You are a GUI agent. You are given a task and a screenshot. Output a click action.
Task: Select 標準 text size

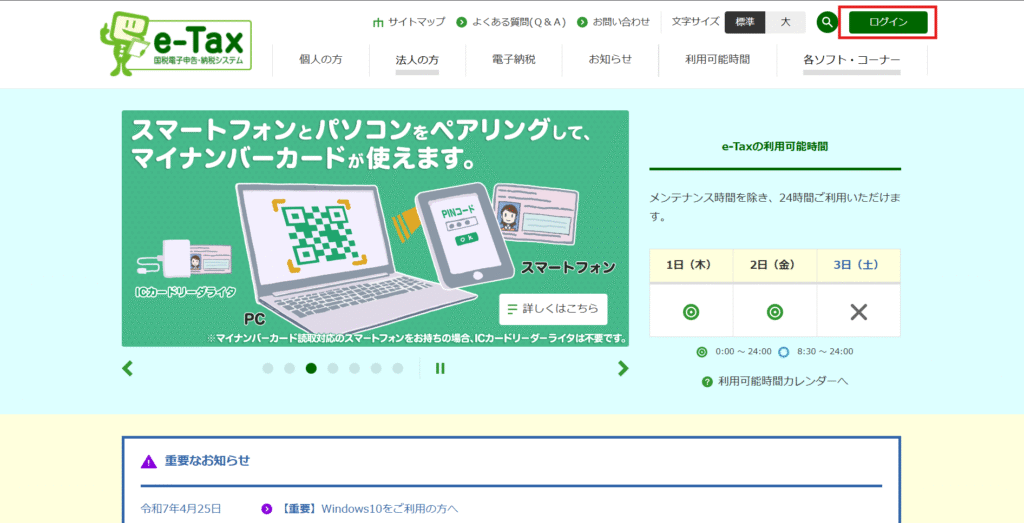click(x=745, y=22)
